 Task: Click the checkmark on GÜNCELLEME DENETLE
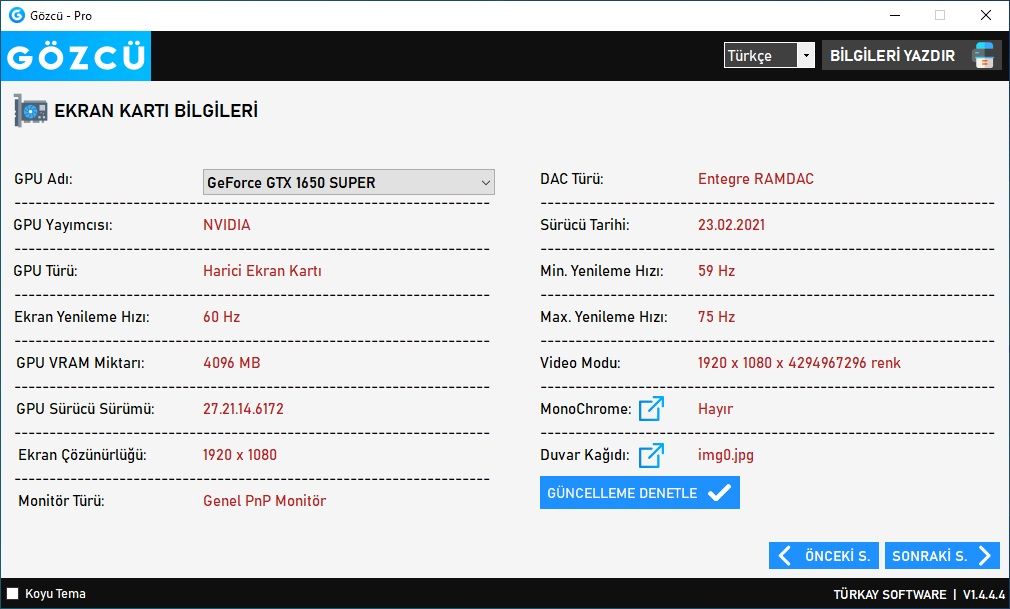[719, 493]
